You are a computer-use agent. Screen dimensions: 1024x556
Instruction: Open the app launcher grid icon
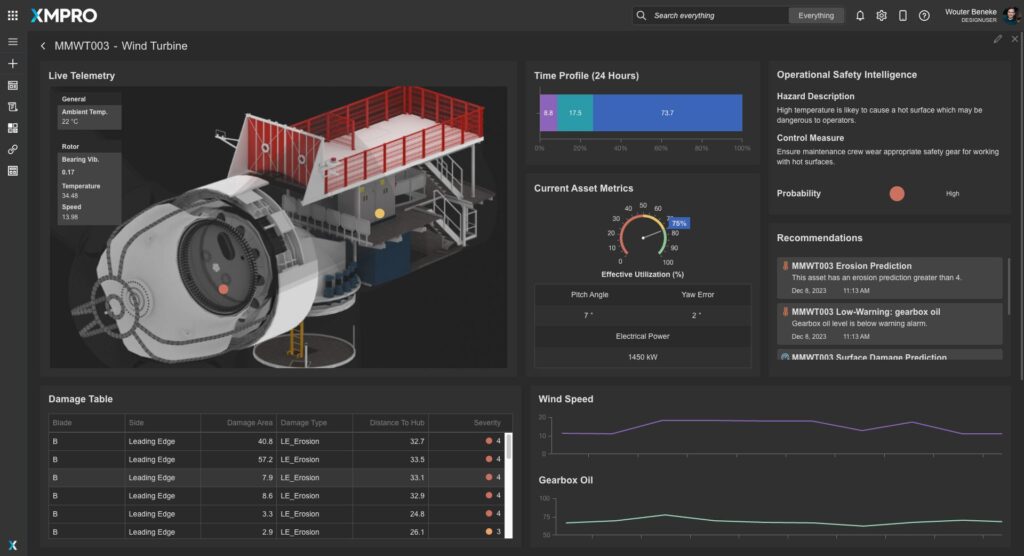click(13, 15)
